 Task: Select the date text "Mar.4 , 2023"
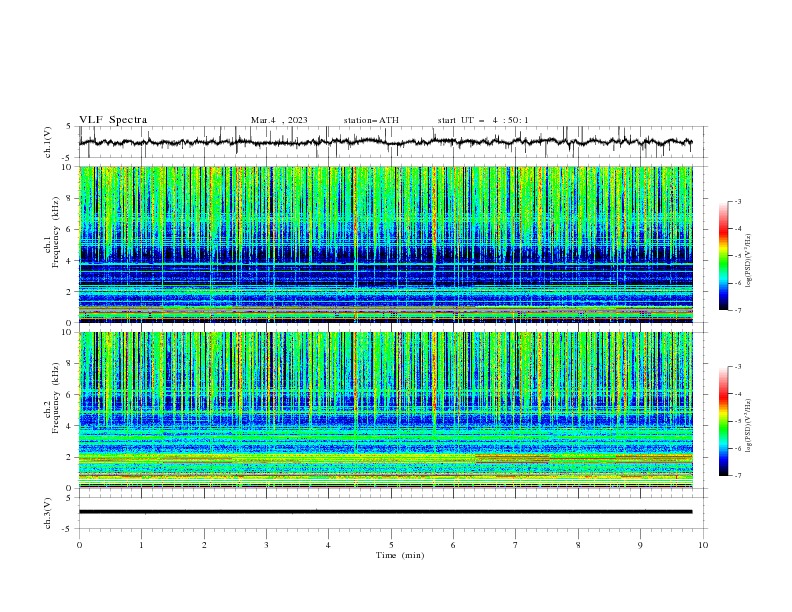(x=279, y=120)
